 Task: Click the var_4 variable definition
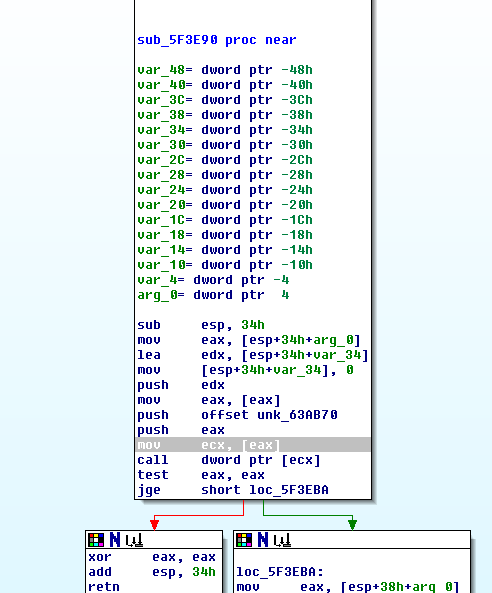[x=213, y=280]
